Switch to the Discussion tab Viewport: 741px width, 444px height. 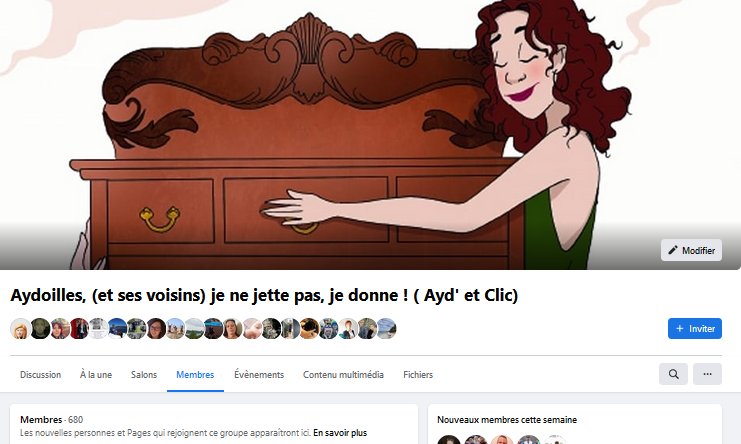tap(41, 375)
